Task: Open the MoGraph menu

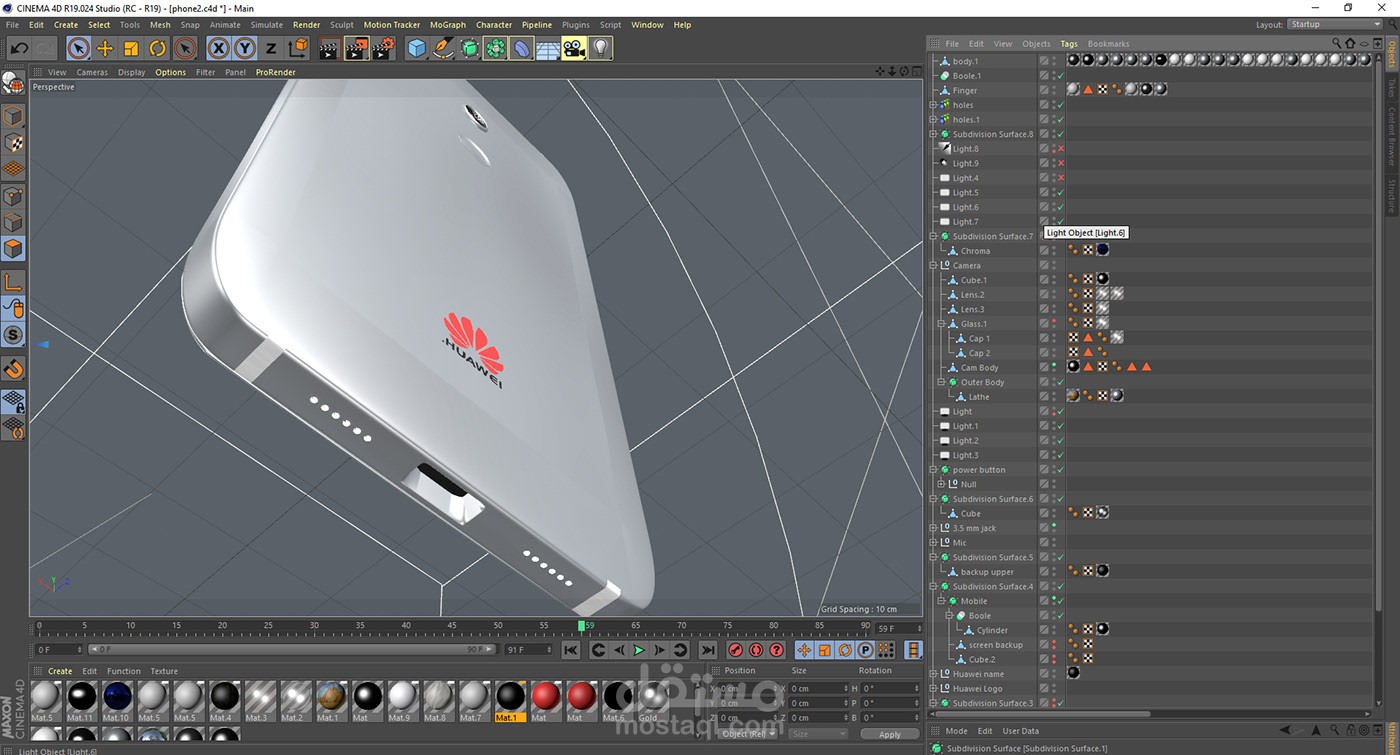Action: (448, 25)
